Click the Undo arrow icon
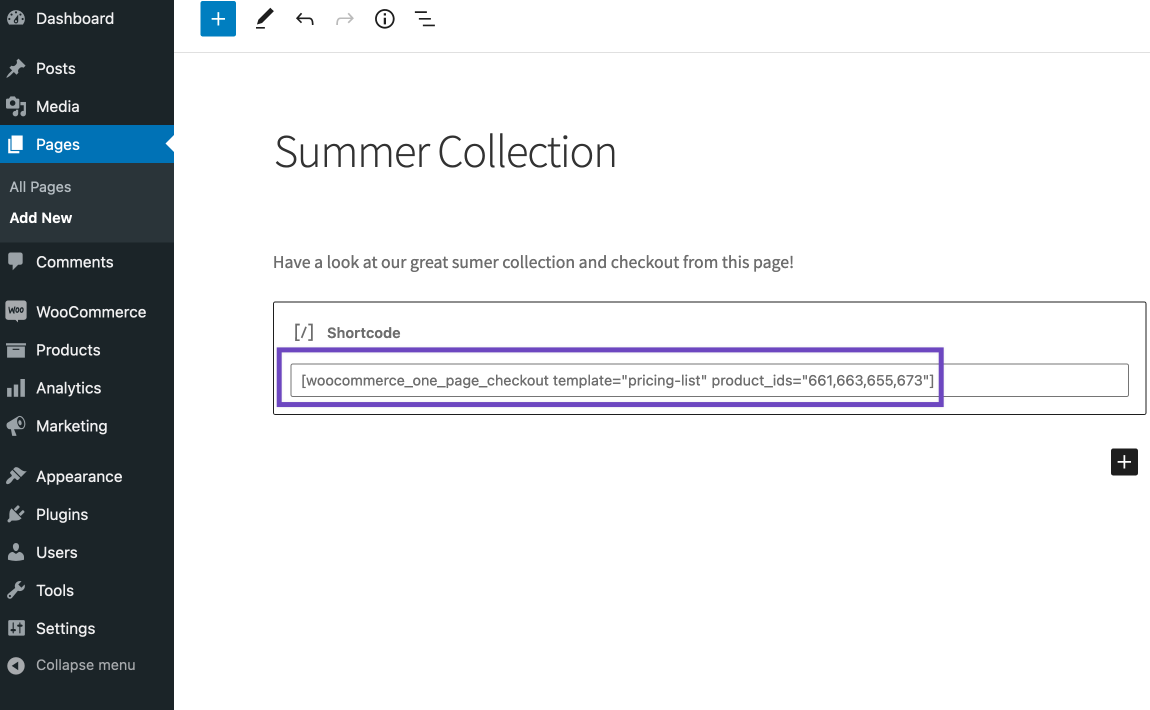Viewport: 1150px width, 710px height. (x=305, y=19)
